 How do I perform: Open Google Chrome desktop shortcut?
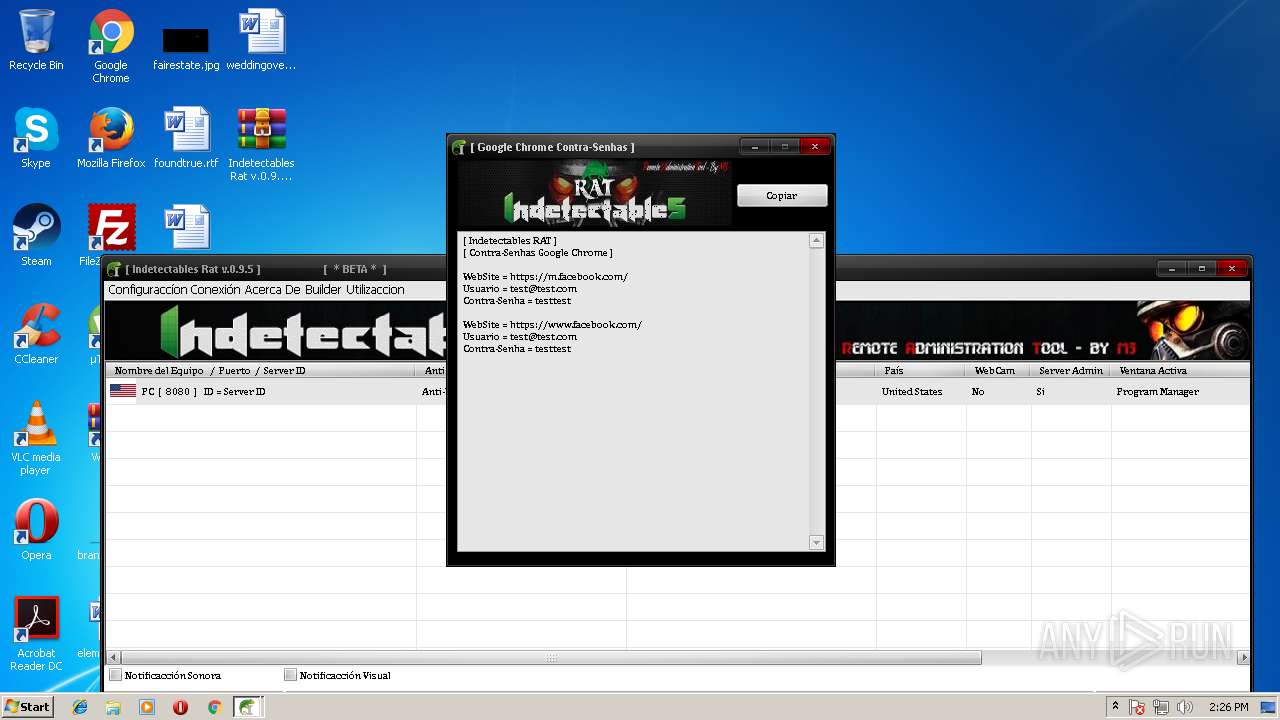click(111, 47)
